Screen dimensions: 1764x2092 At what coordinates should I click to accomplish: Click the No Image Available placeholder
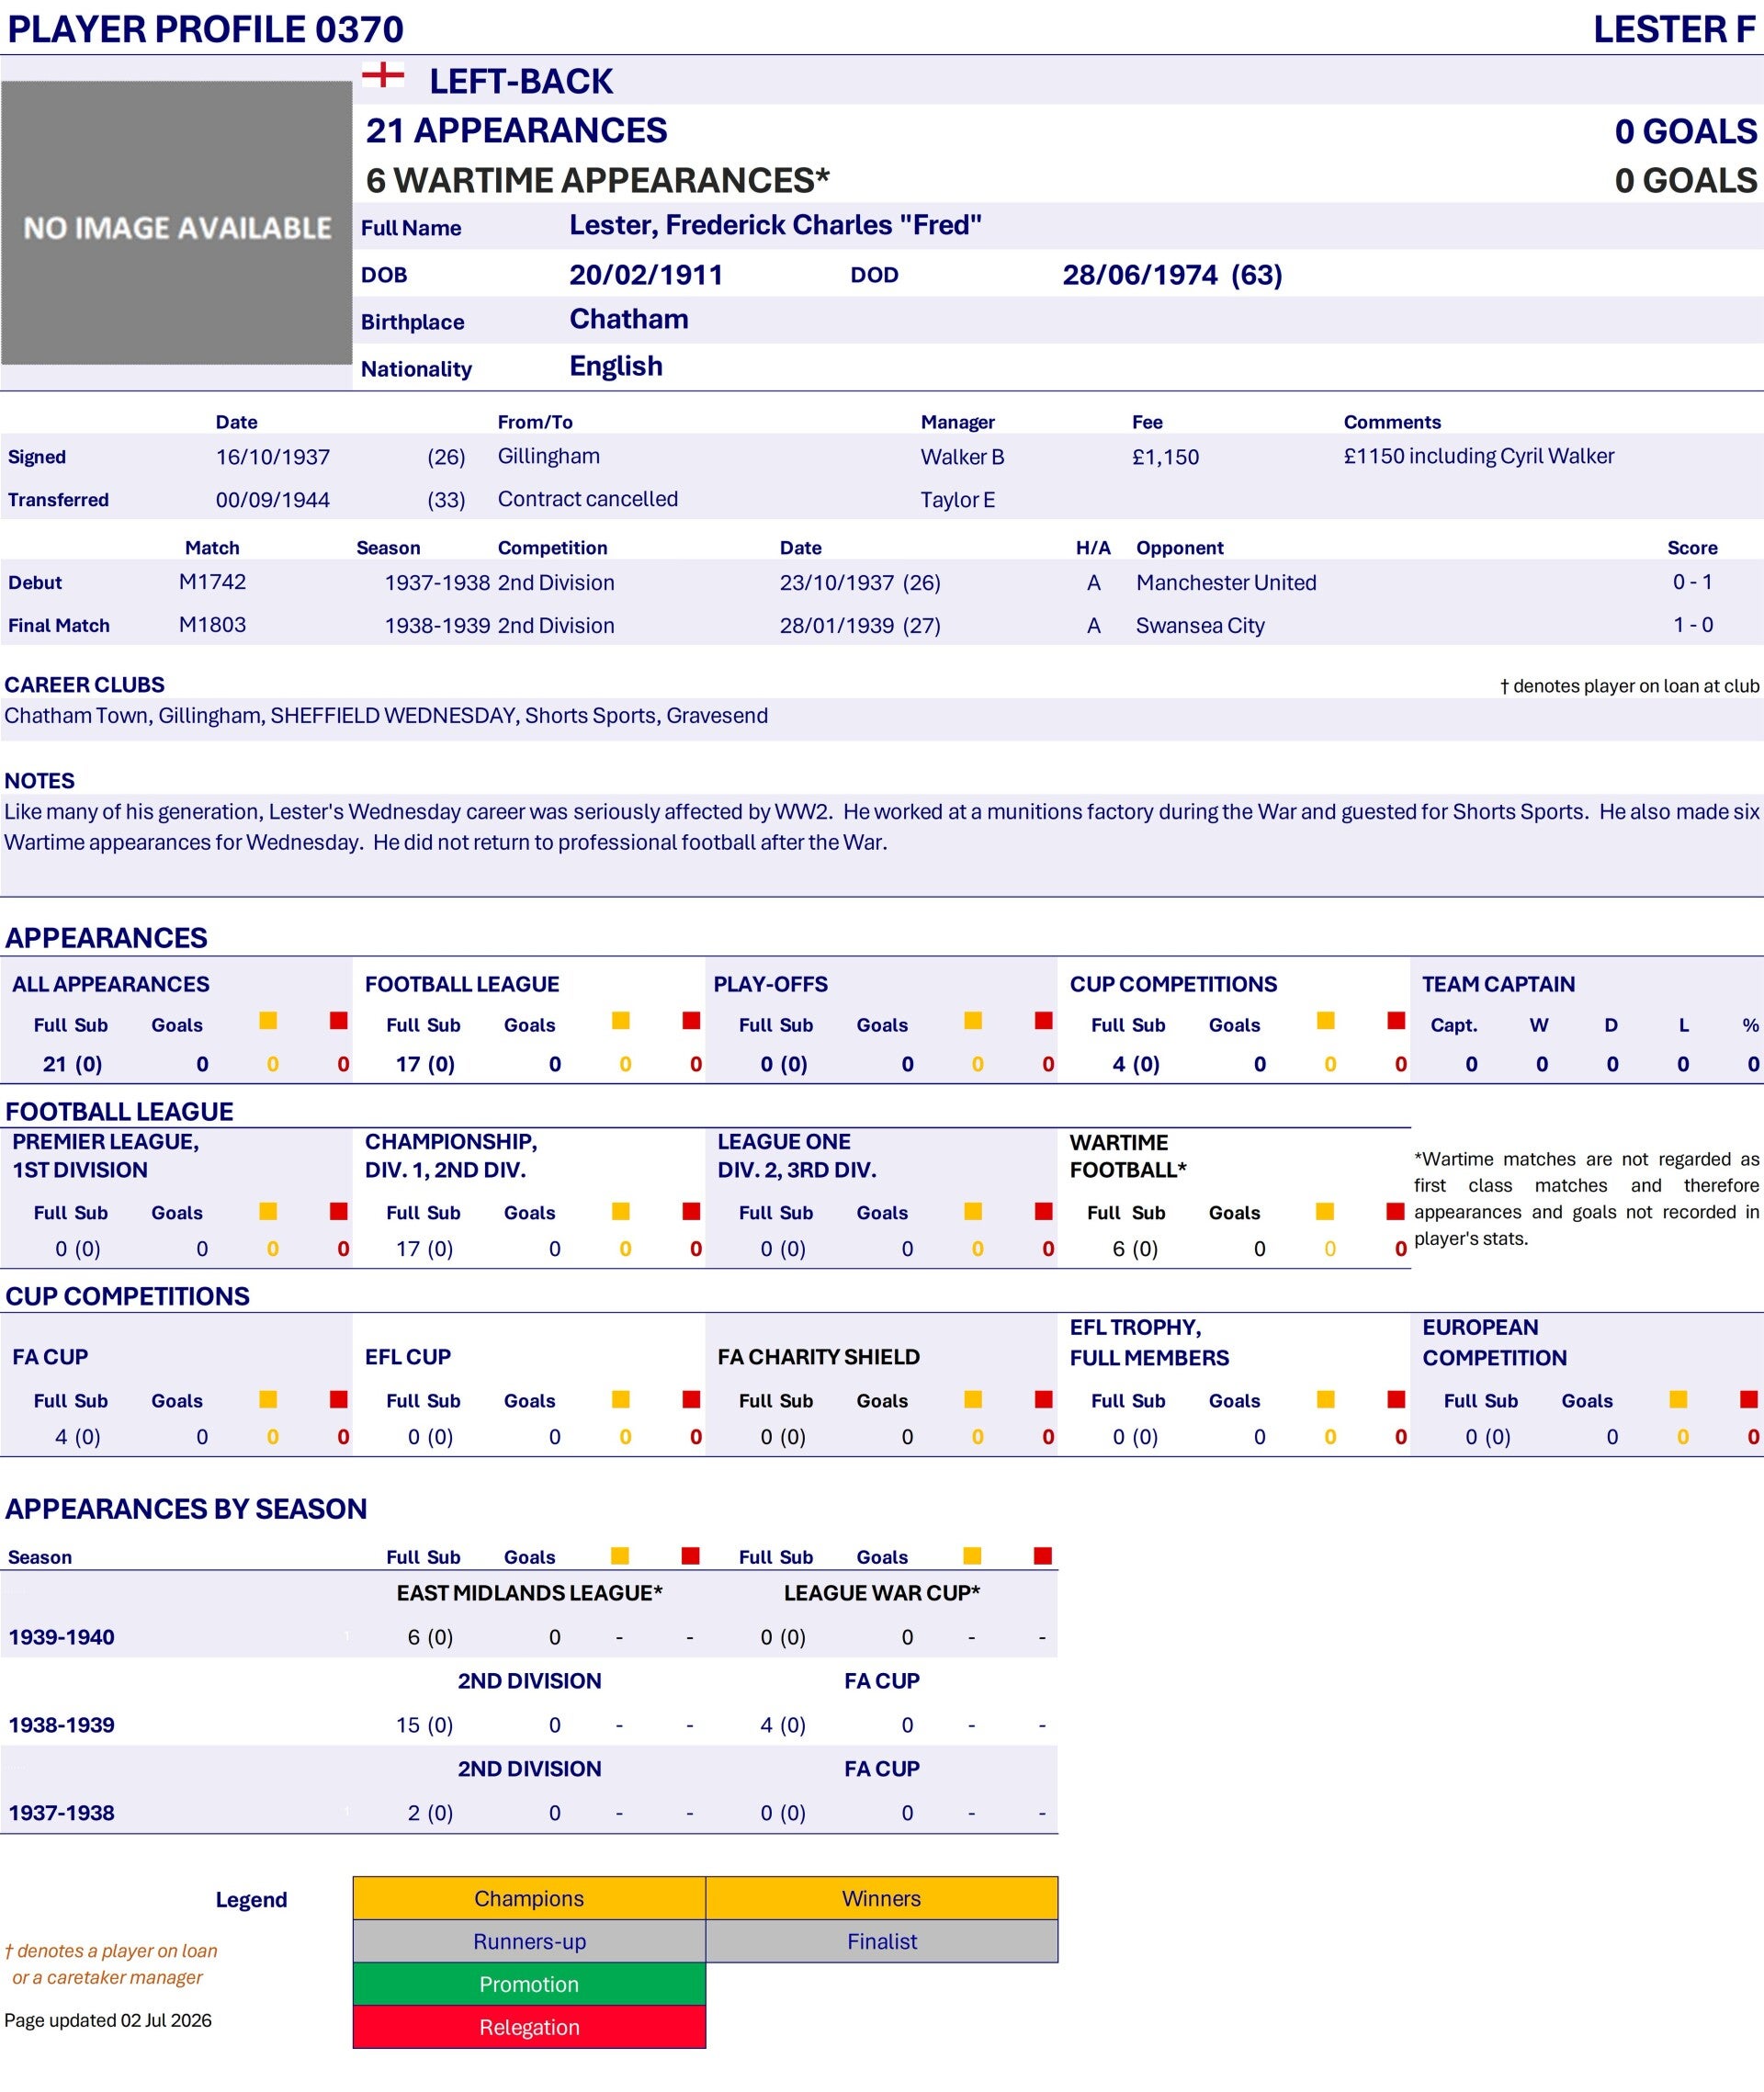click(176, 222)
